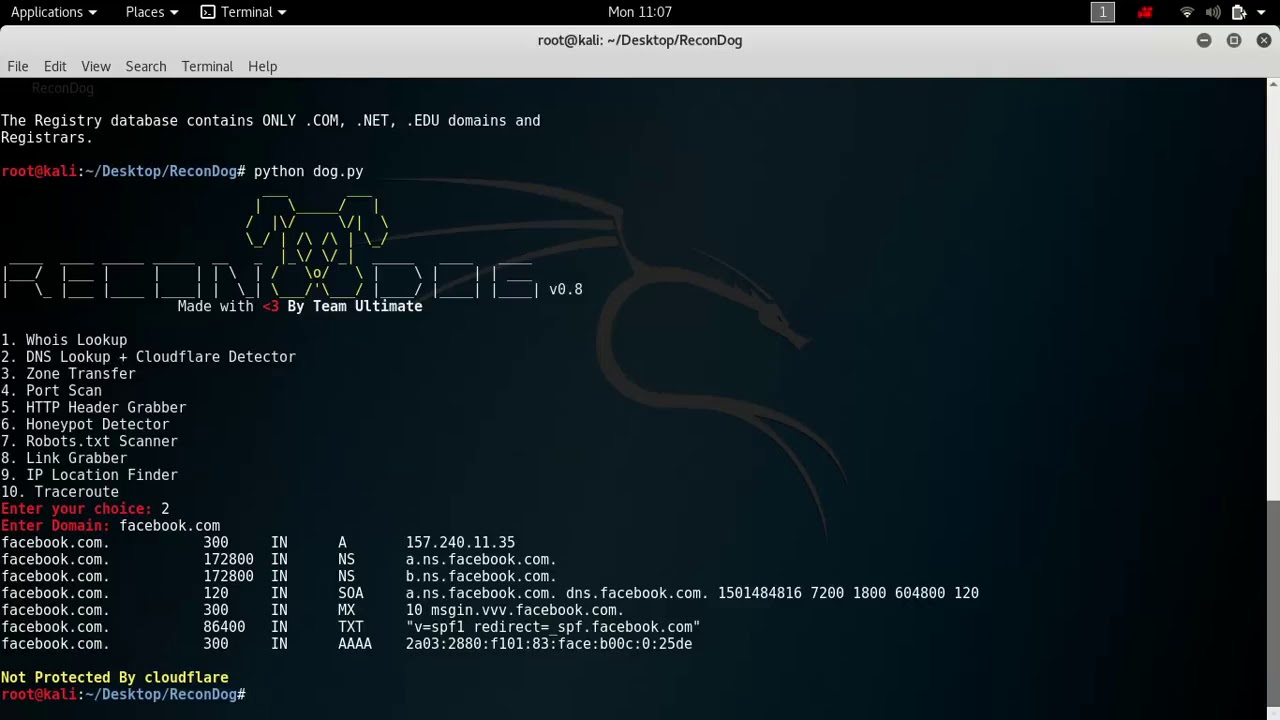Click the red recording indicator icon
The width and height of the screenshot is (1280, 720).
(x=1145, y=12)
